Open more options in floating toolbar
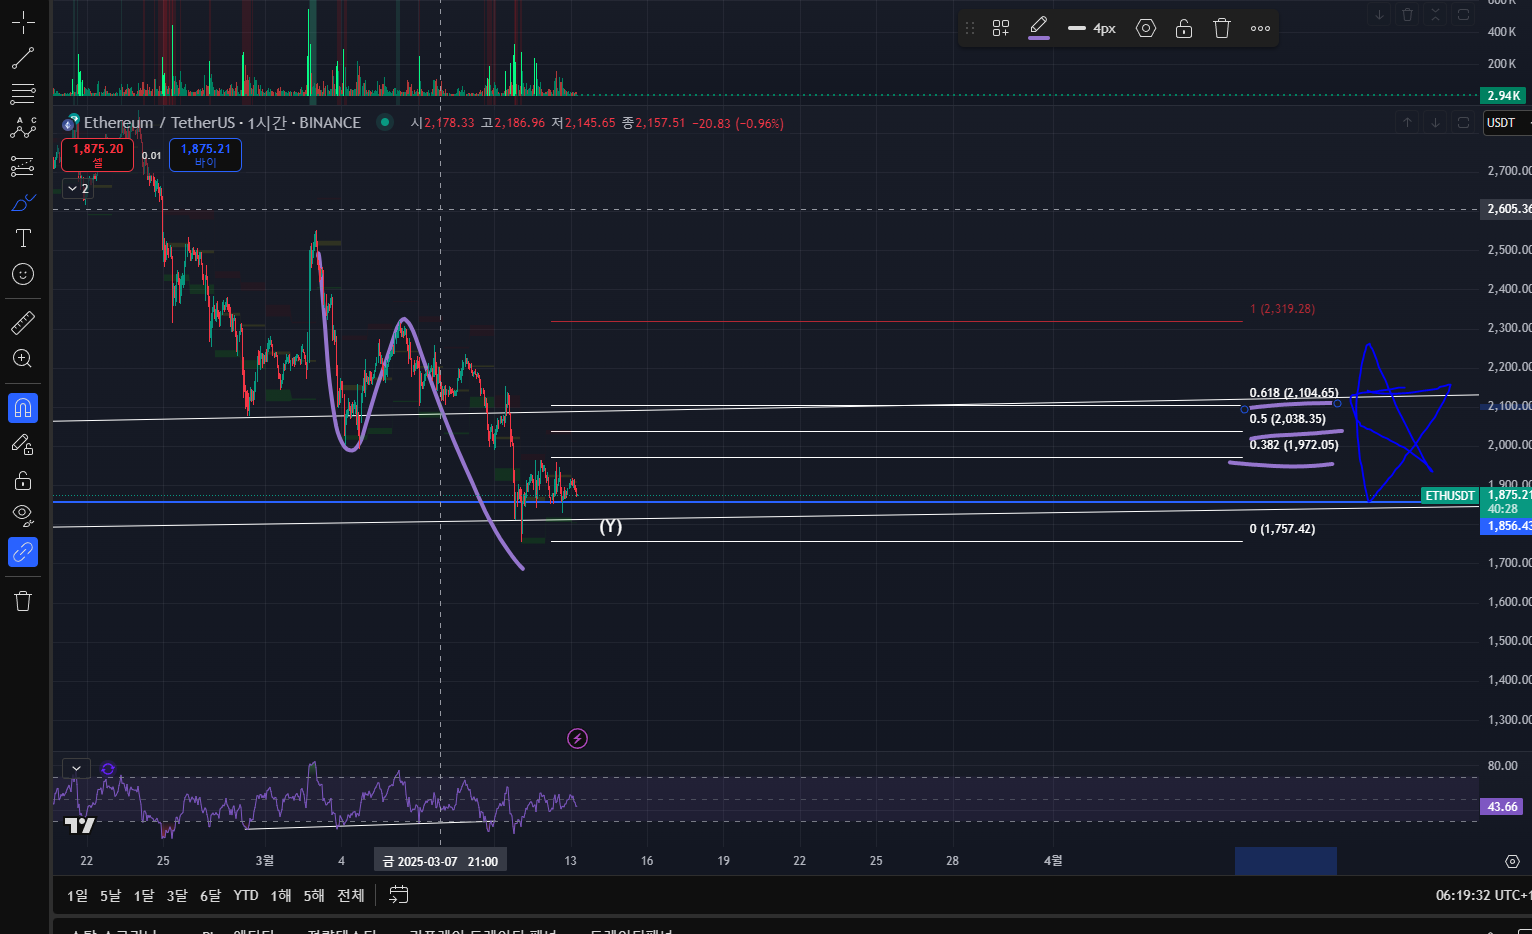Image resolution: width=1532 pixels, height=934 pixels. coord(1260,28)
